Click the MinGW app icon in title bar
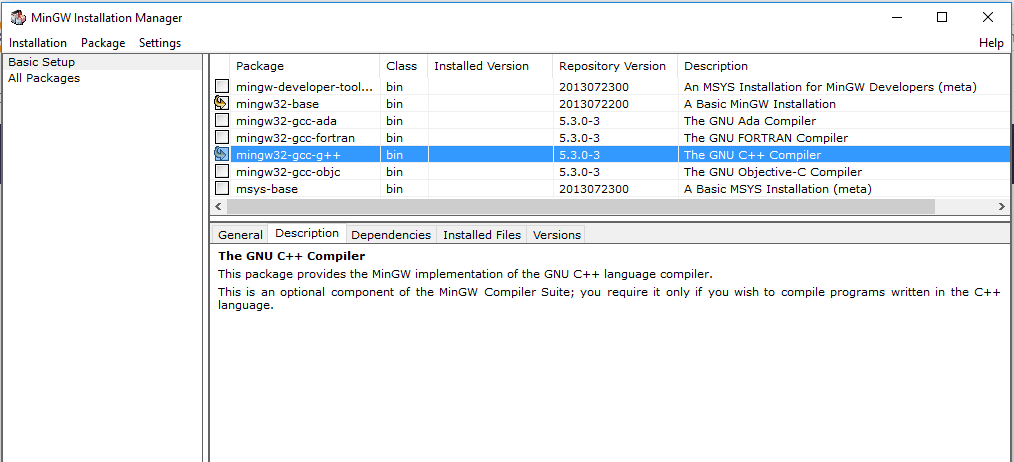Screen dimensions: 1014x462 pos(17,18)
